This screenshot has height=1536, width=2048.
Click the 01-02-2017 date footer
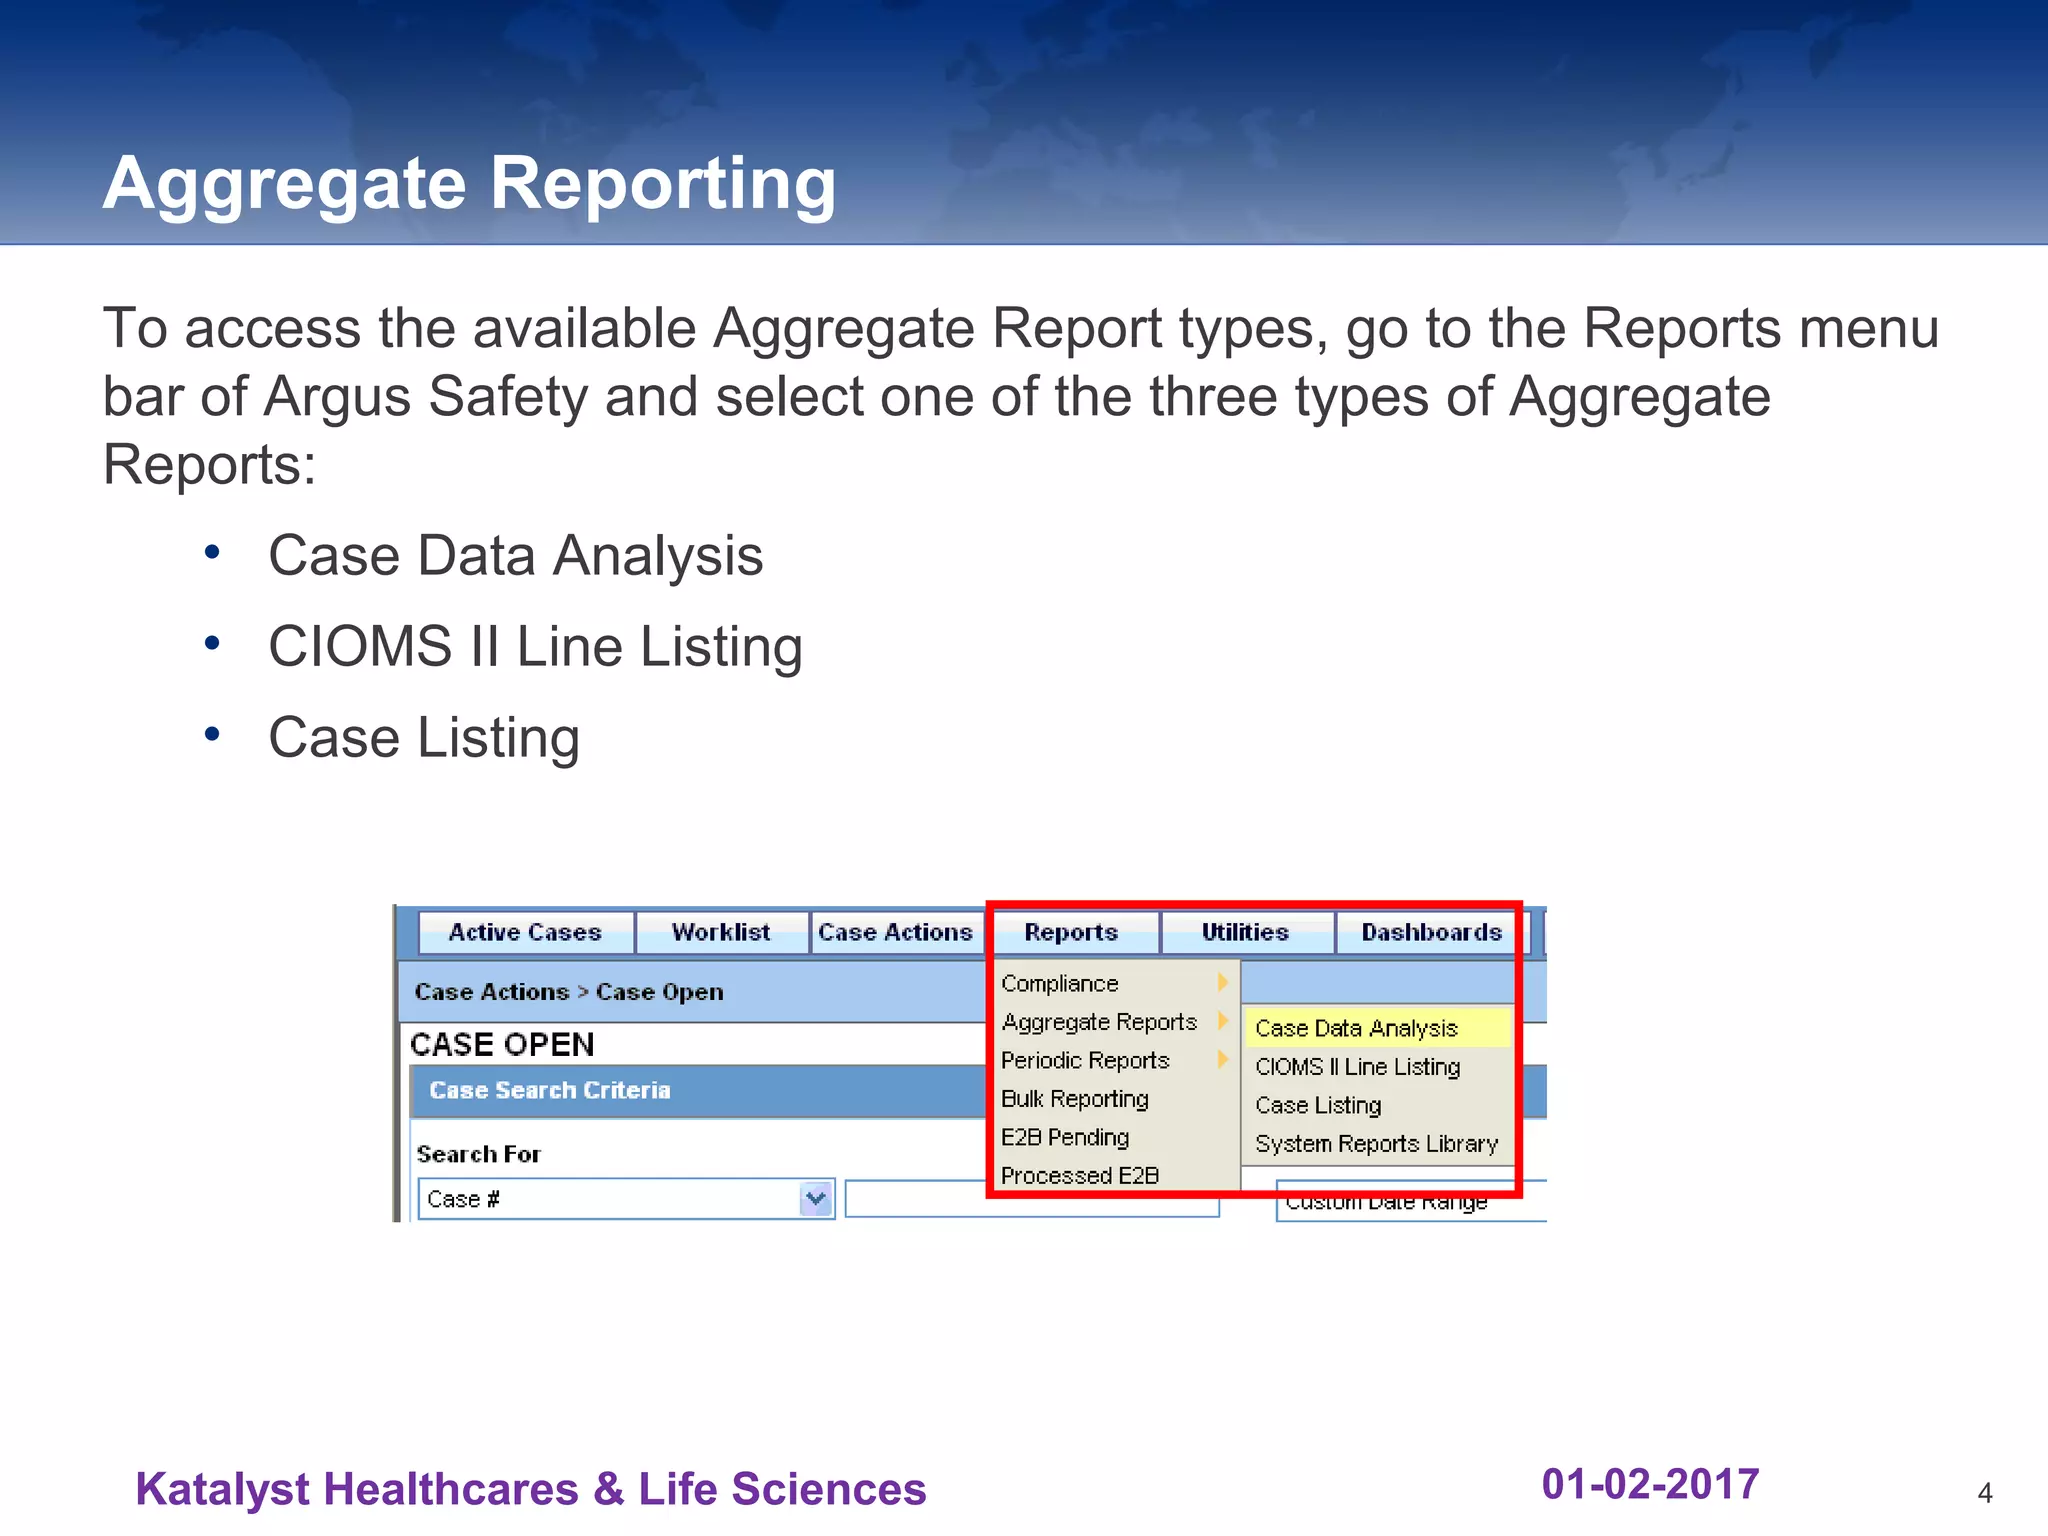pyautogui.click(x=1650, y=1484)
